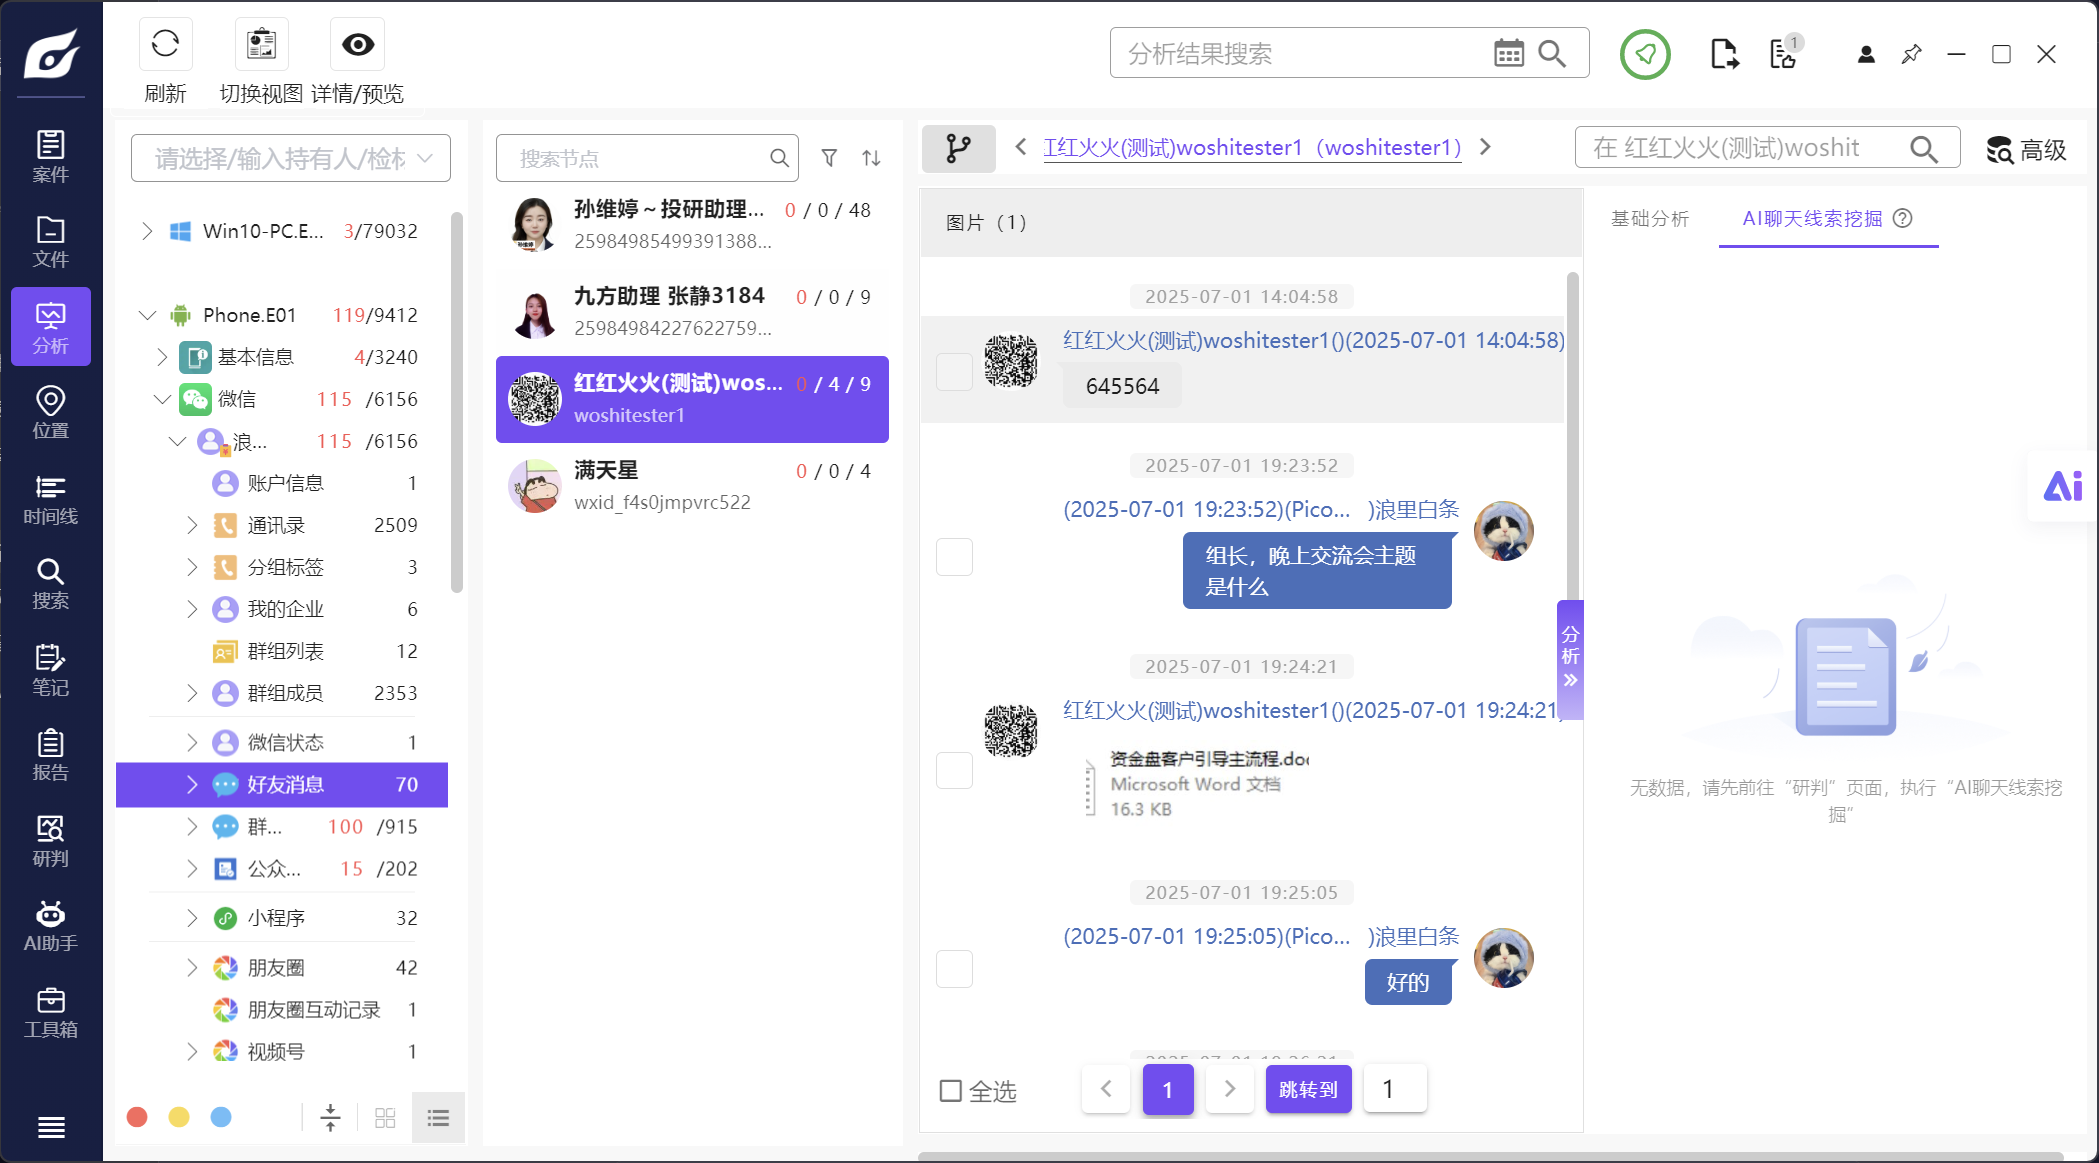The width and height of the screenshot is (2099, 1163).
Task: Expand the 通讯录 node
Action: pos(192,525)
